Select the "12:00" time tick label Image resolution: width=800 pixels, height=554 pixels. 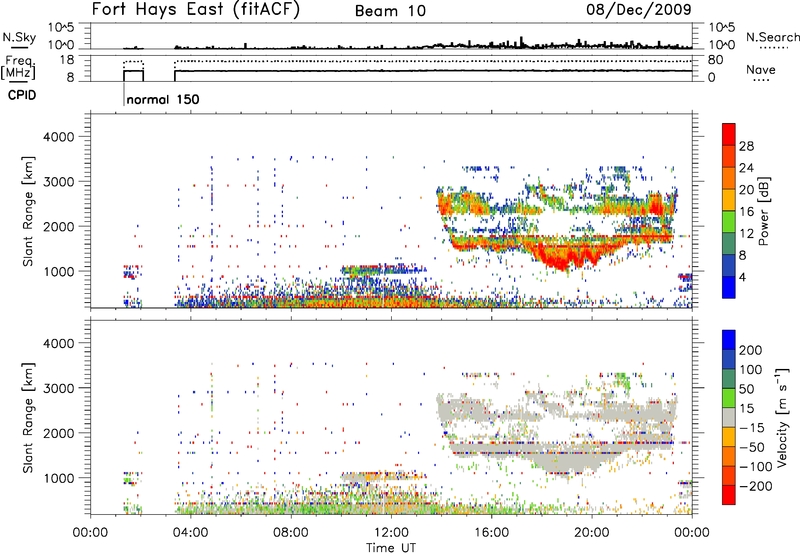coord(391,533)
